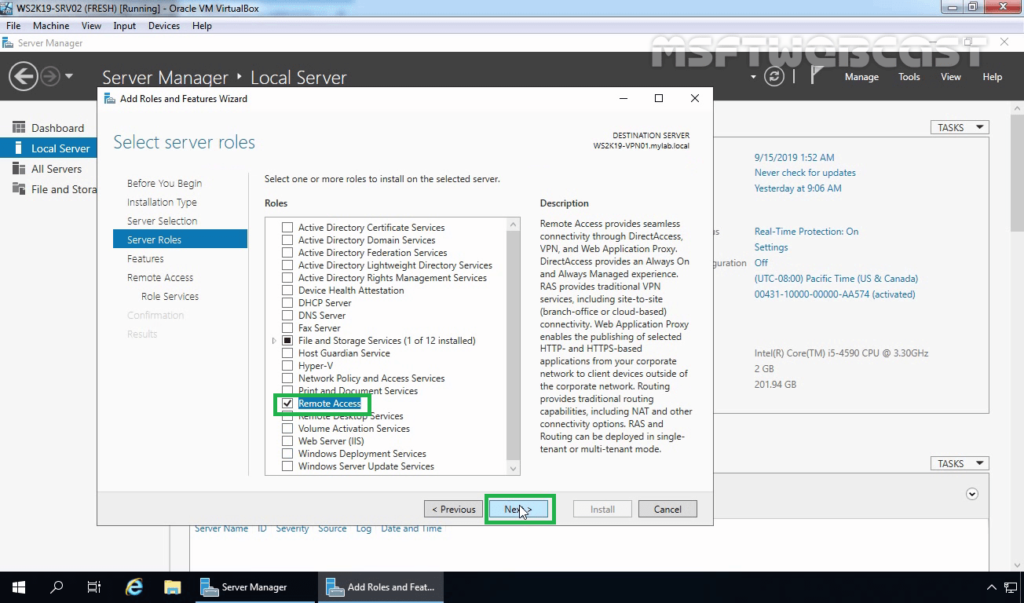1024x603 pixels.
Task: Open VirtualBox Input menu
Action: click(124, 25)
